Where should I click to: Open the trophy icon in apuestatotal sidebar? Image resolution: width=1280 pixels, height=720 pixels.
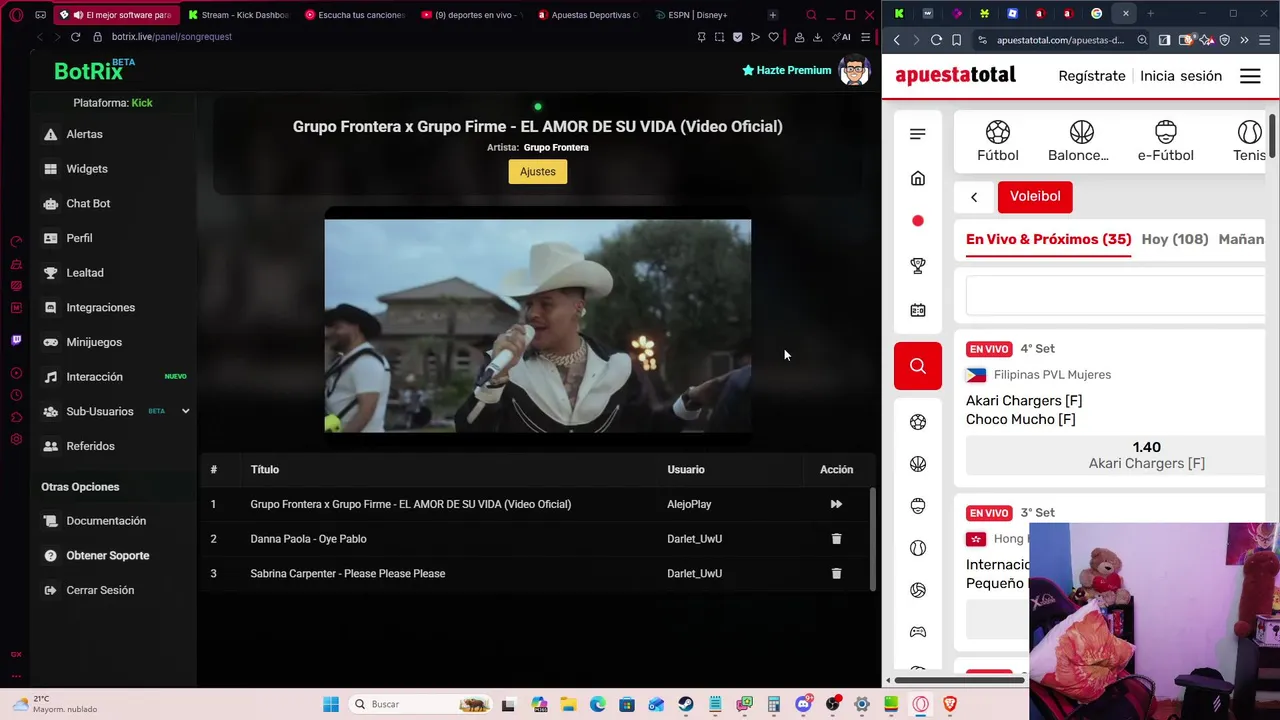coord(918,266)
